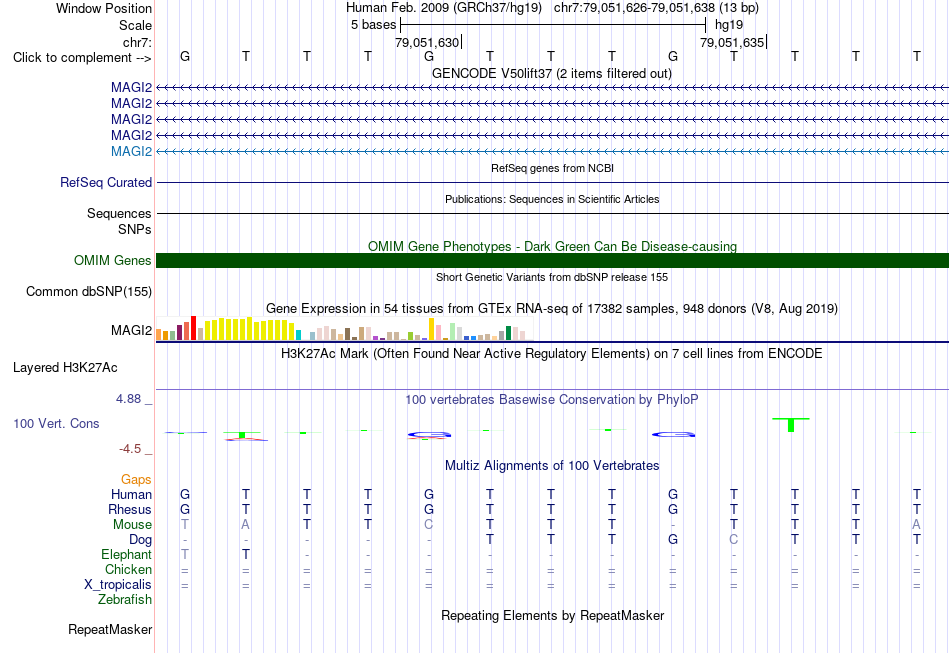Click the 'Zebrafish' species label
This screenshot has height=653, width=950.
coord(125,599)
